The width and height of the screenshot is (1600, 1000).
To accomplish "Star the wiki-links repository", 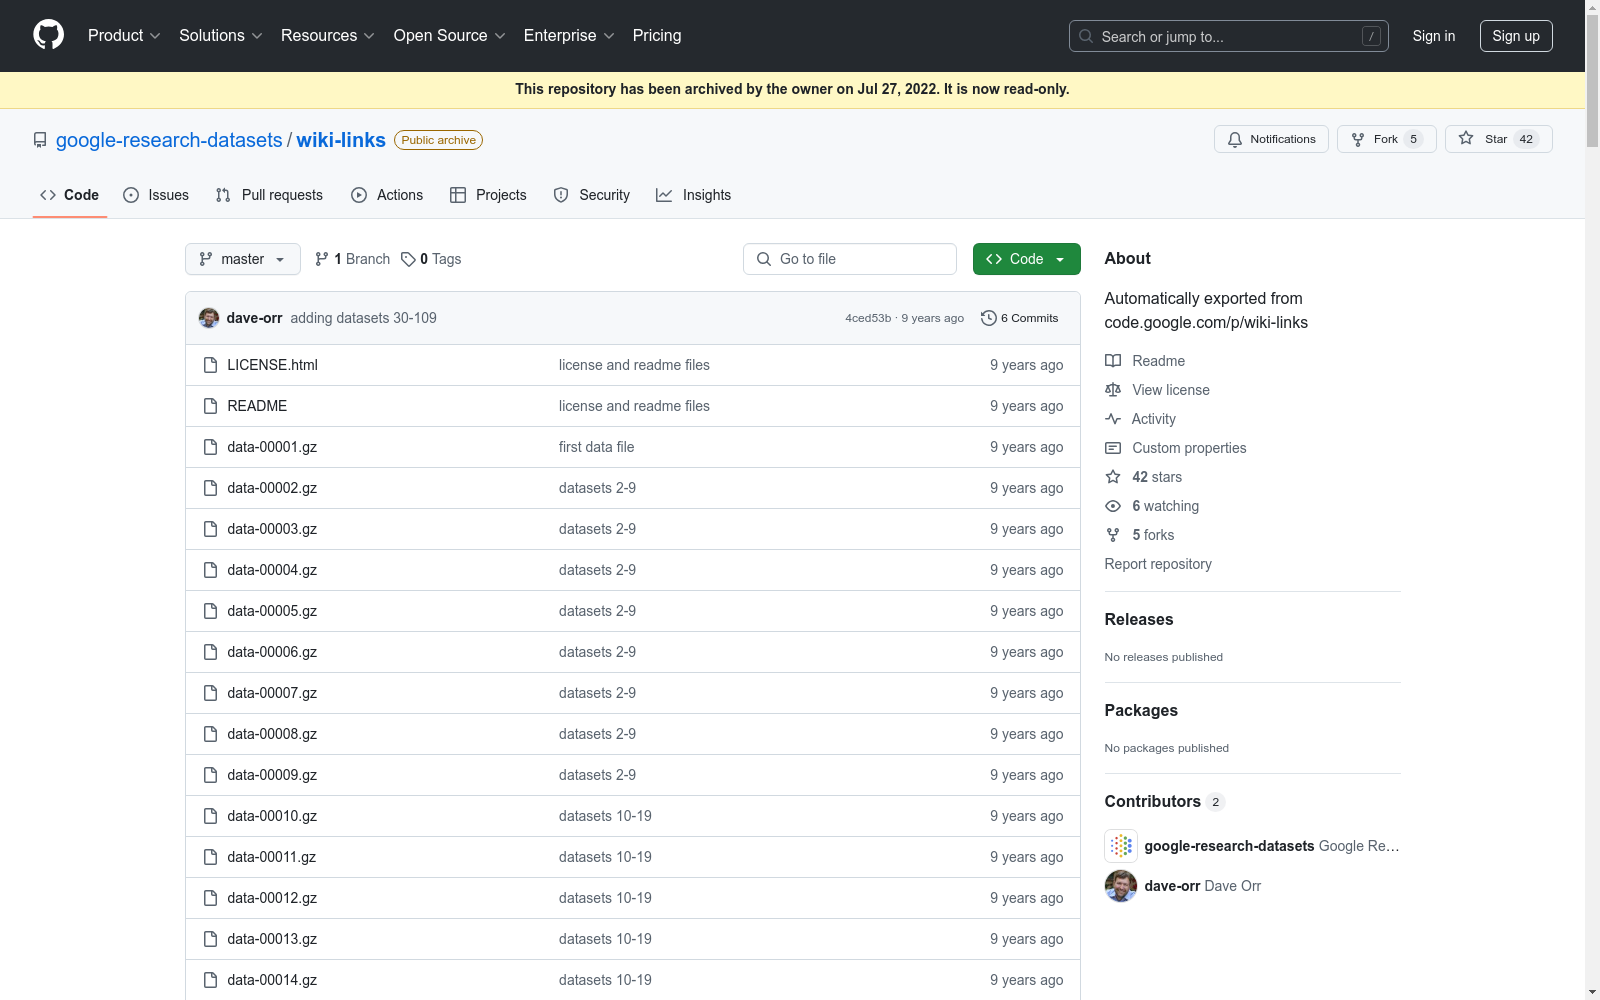I will pos(1498,139).
